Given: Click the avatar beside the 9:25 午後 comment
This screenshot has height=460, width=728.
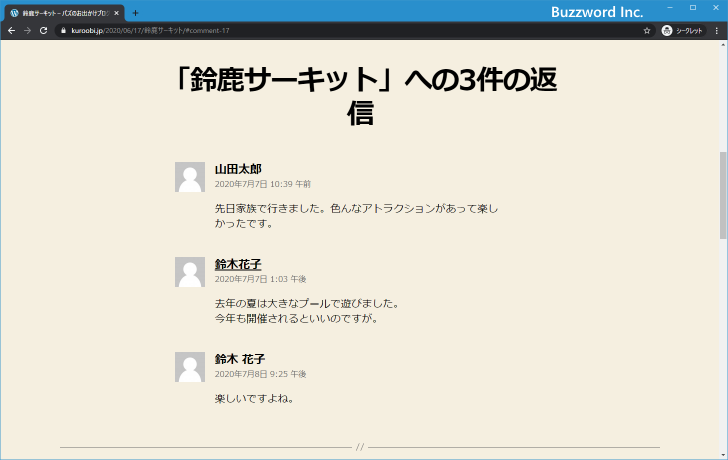Looking at the screenshot, I should 190,367.
